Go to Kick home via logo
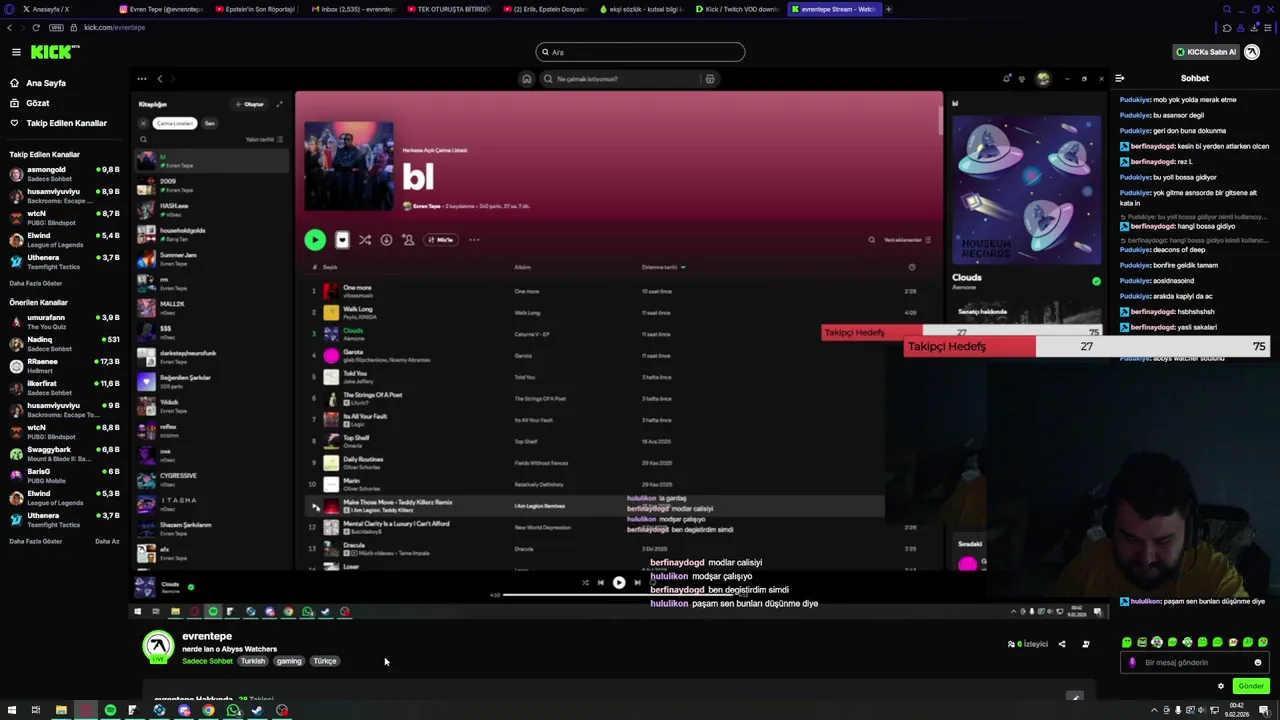Viewport: 1280px width, 720px height. 51,52
